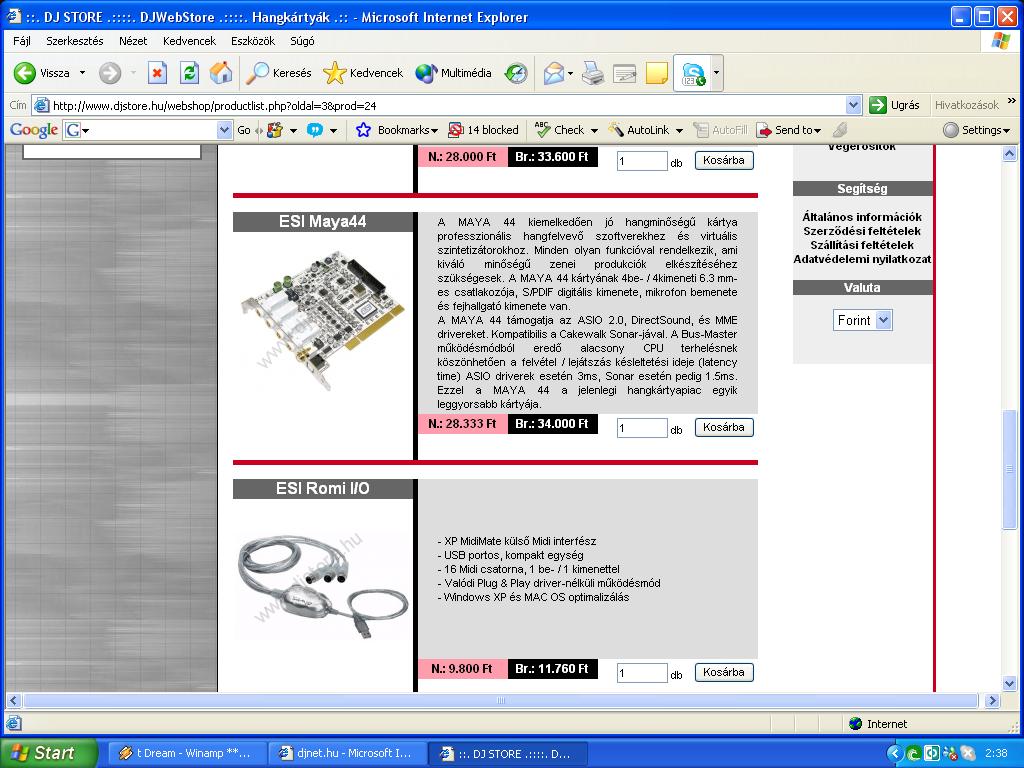Viewport: 1024px width, 768px height.
Task: Click the AutoFill toolbar button
Action: (x=720, y=130)
